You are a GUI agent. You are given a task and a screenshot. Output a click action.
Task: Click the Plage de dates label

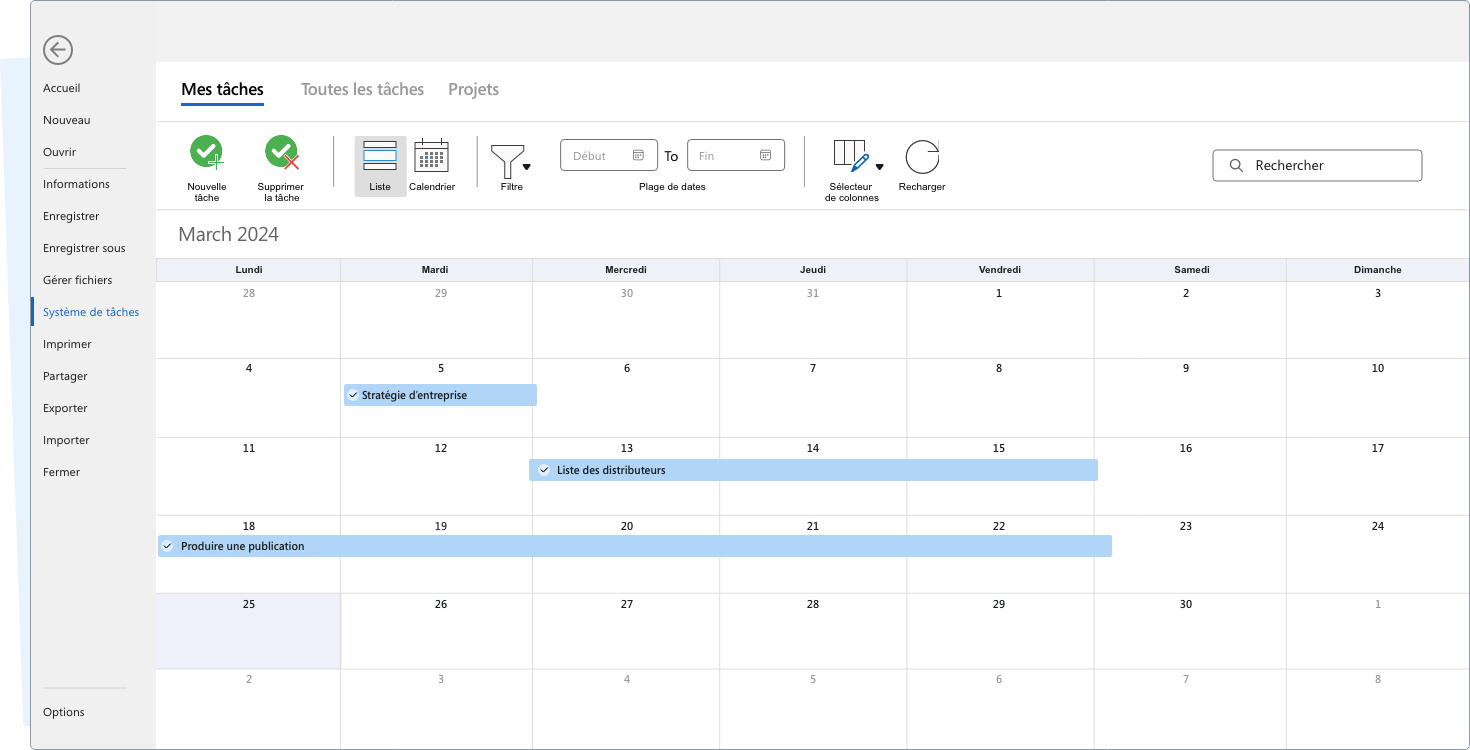[x=672, y=187]
